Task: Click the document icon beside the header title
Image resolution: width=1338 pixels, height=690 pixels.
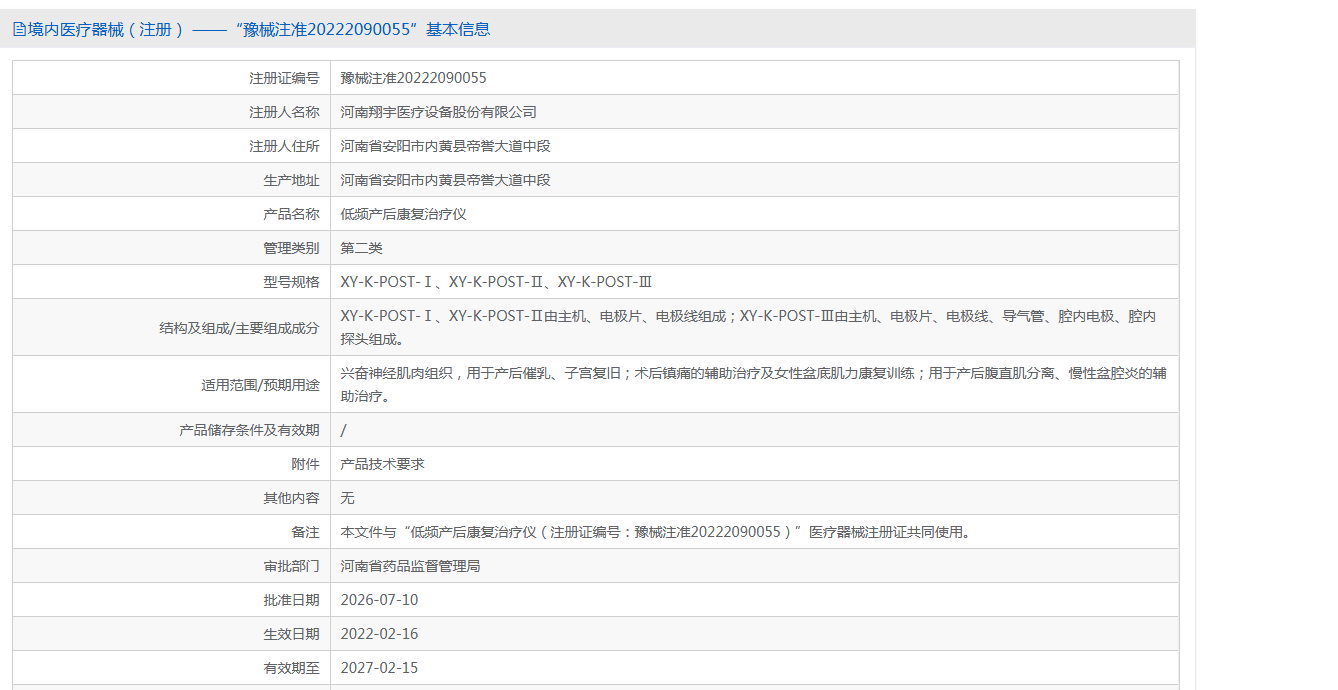Action: coord(19,29)
